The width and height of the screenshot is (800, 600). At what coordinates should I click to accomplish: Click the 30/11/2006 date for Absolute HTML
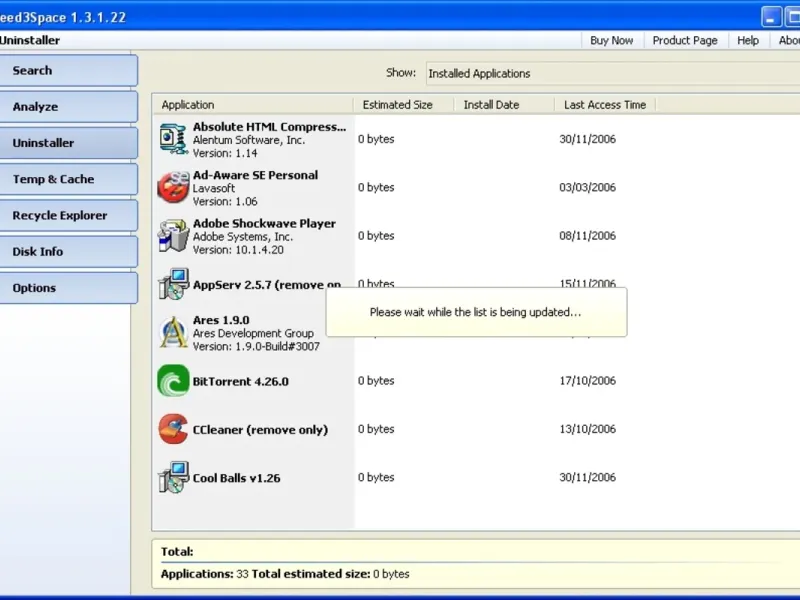point(587,139)
